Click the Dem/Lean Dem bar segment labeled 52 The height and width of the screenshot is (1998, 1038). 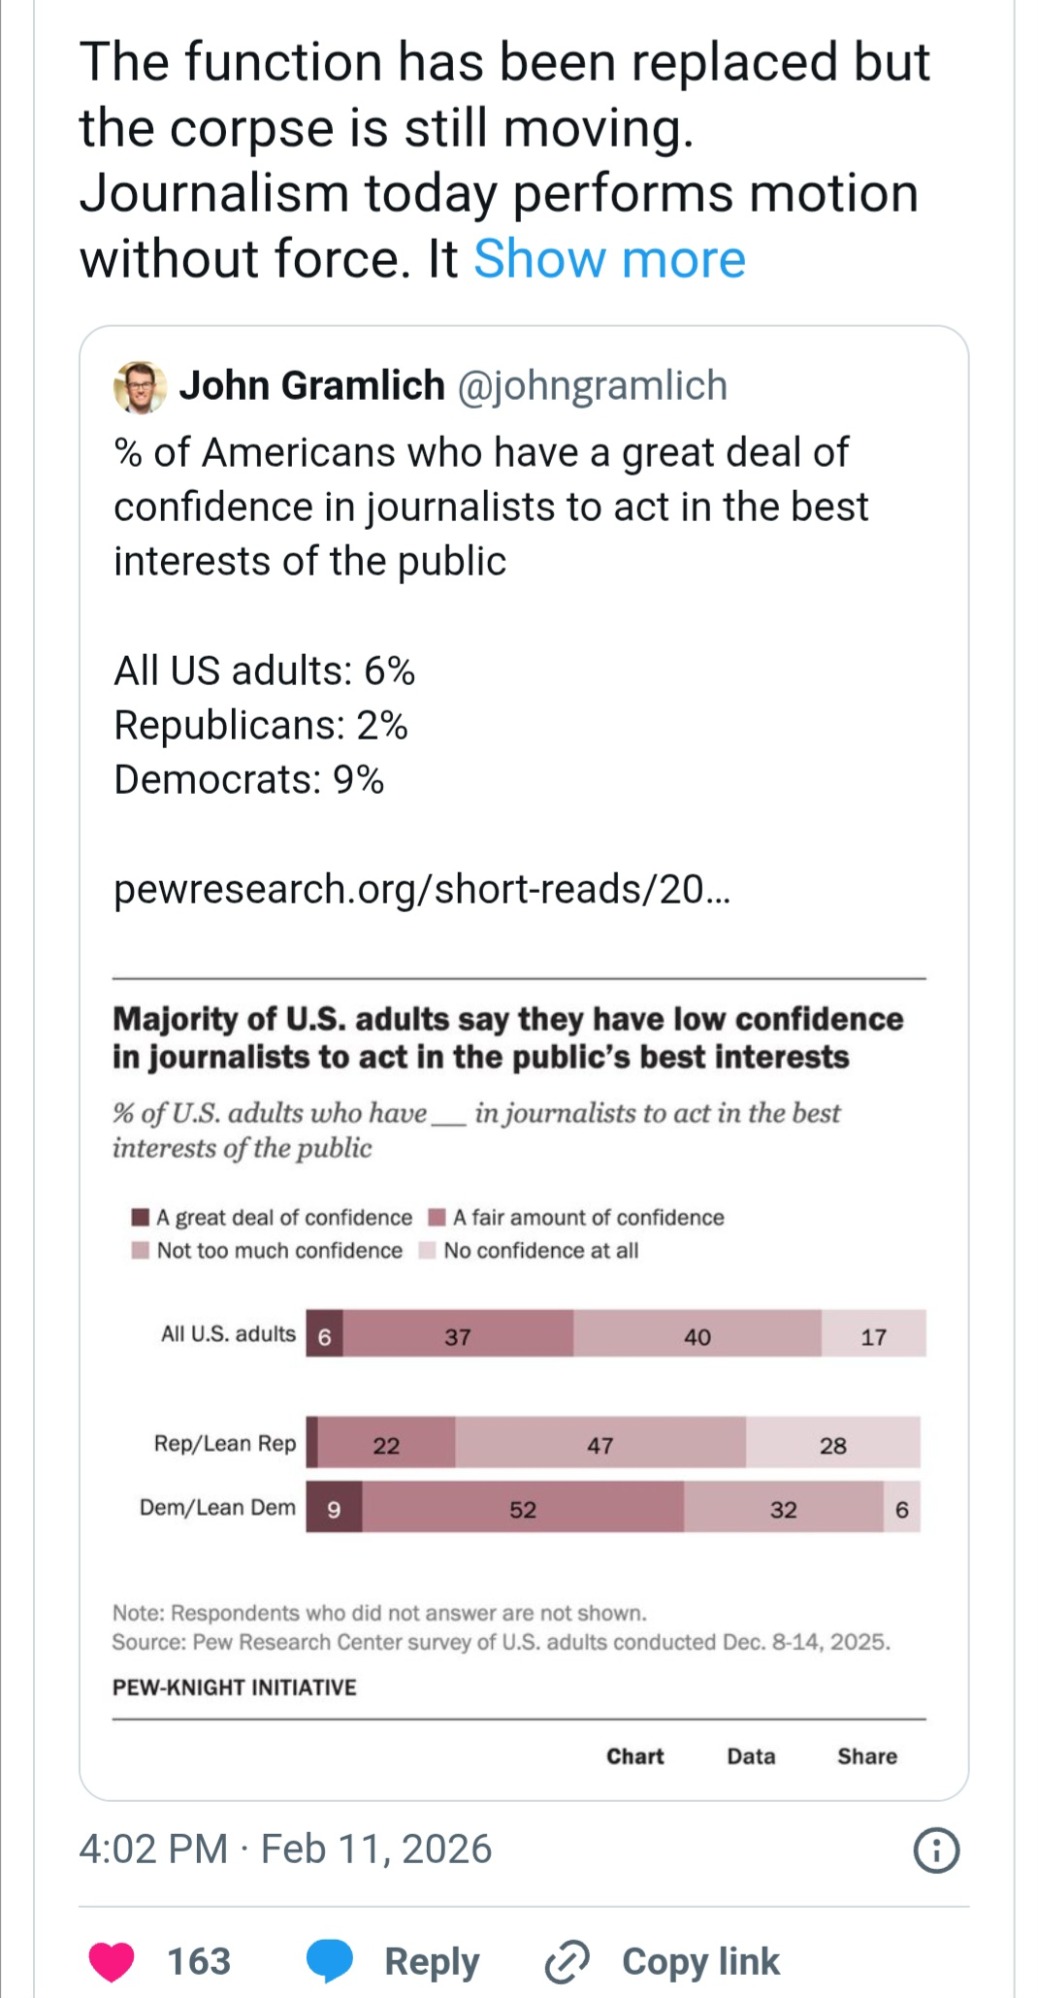point(523,1508)
